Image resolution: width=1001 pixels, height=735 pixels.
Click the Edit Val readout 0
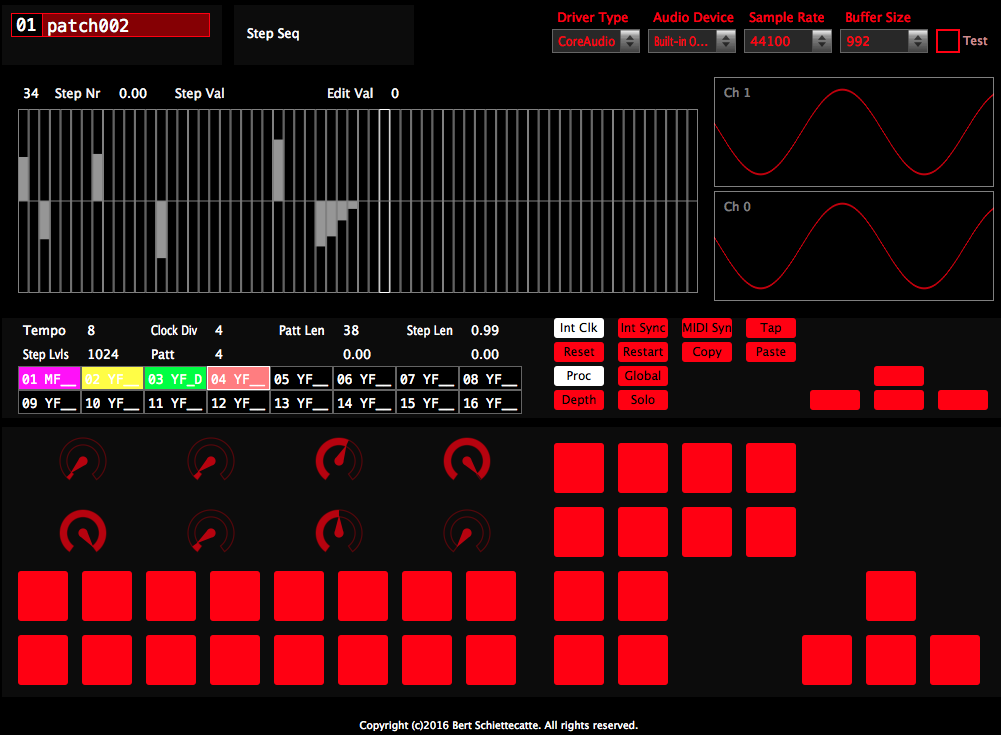(x=395, y=93)
